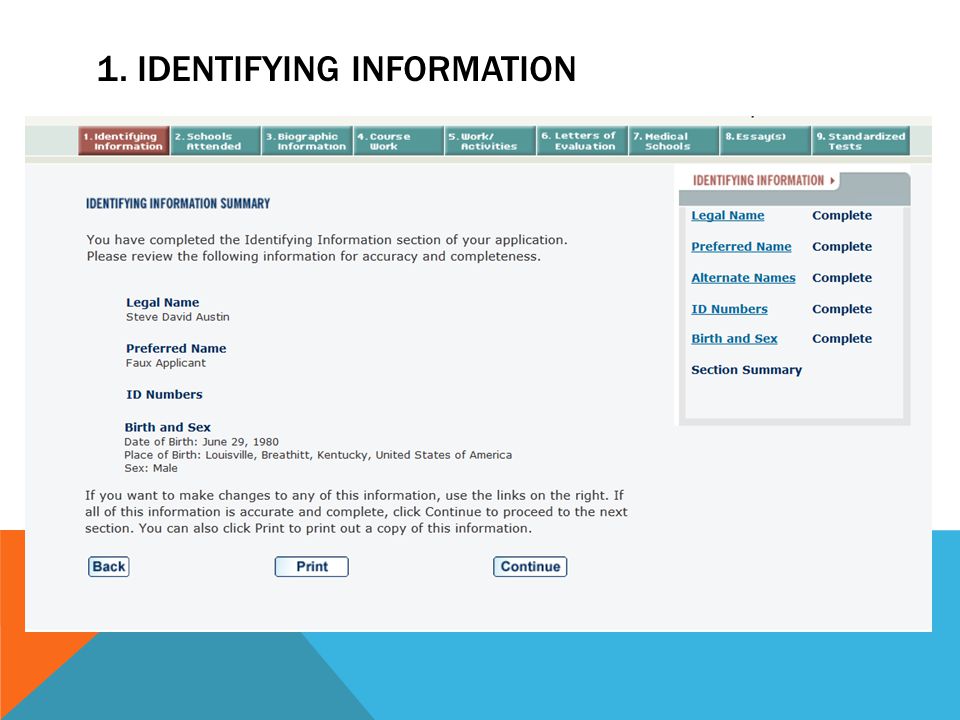Viewport: 960px width, 720px height.
Task: Click the Preferred Name heading in summary
Action: (176, 348)
